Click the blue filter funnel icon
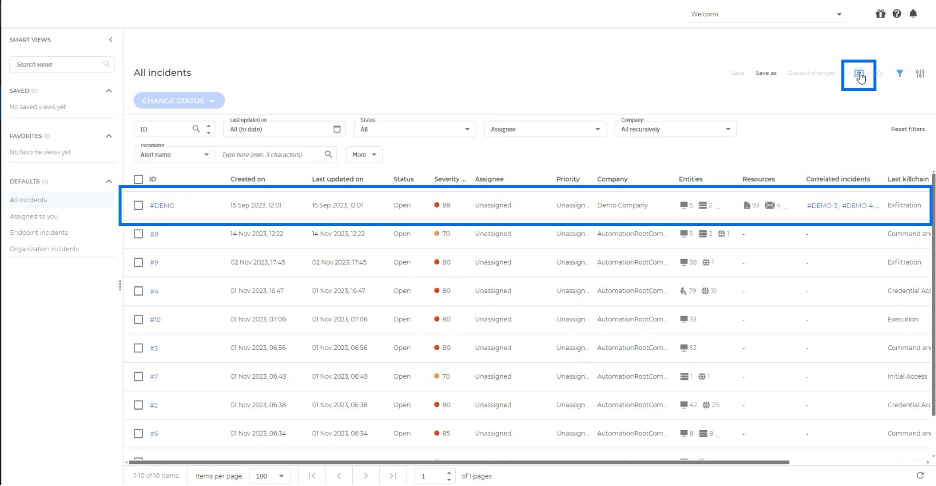The image size is (936, 486). 899,73
